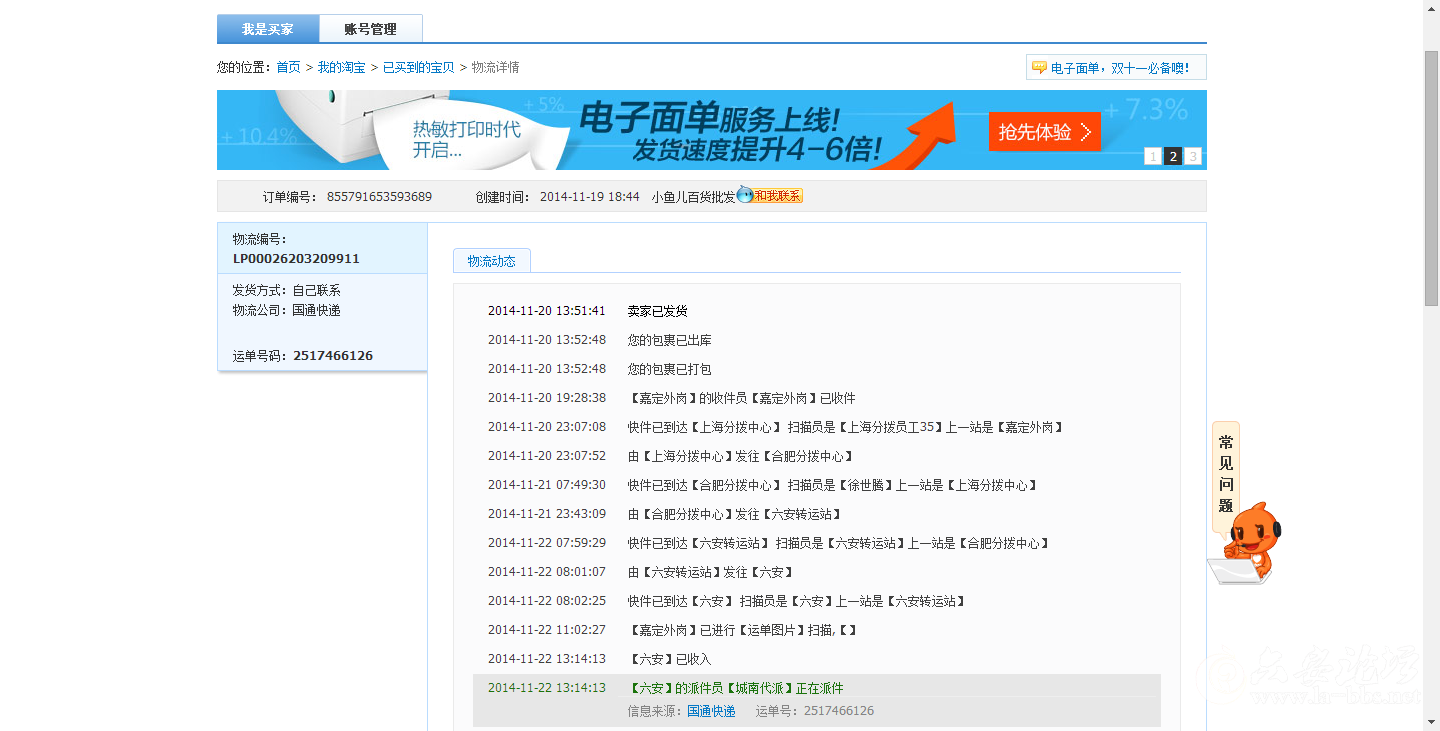Open 首页 from the breadcrumb
The height and width of the screenshot is (731, 1440).
[x=287, y=67]
